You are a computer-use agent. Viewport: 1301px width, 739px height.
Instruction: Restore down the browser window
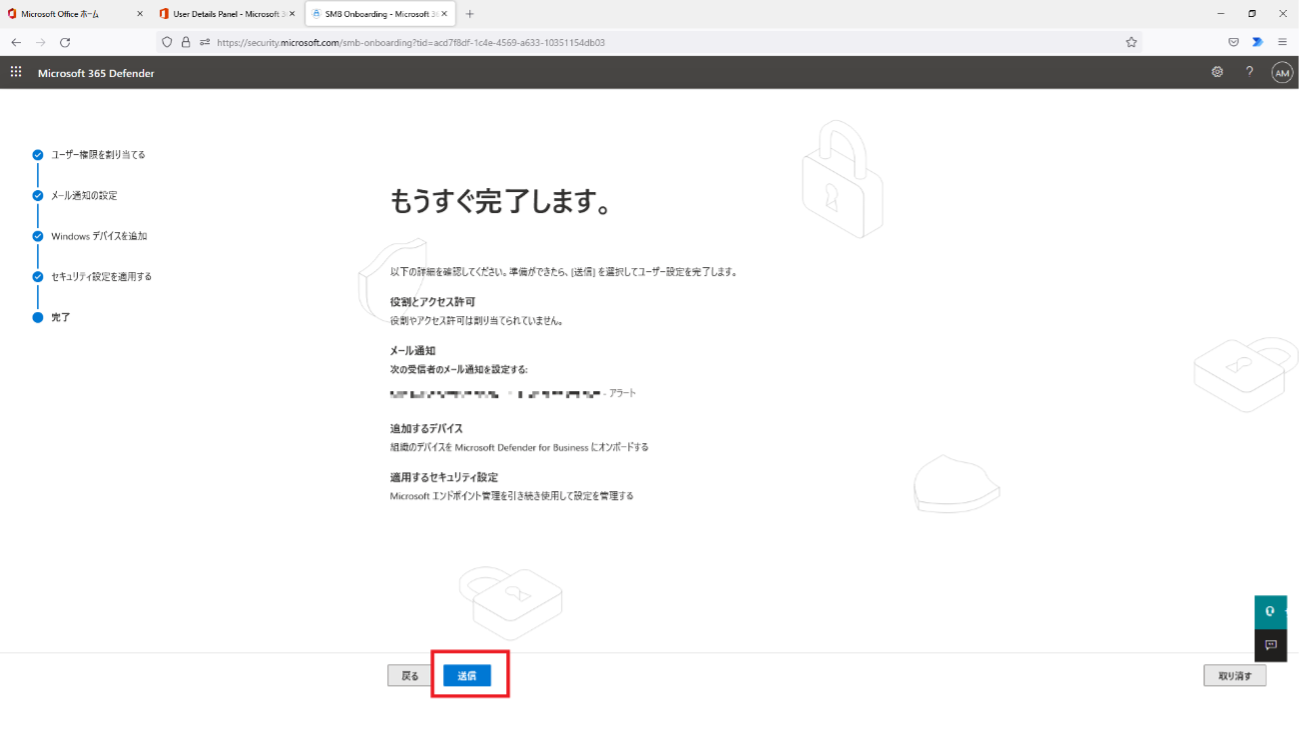(x=1252, y=14)
